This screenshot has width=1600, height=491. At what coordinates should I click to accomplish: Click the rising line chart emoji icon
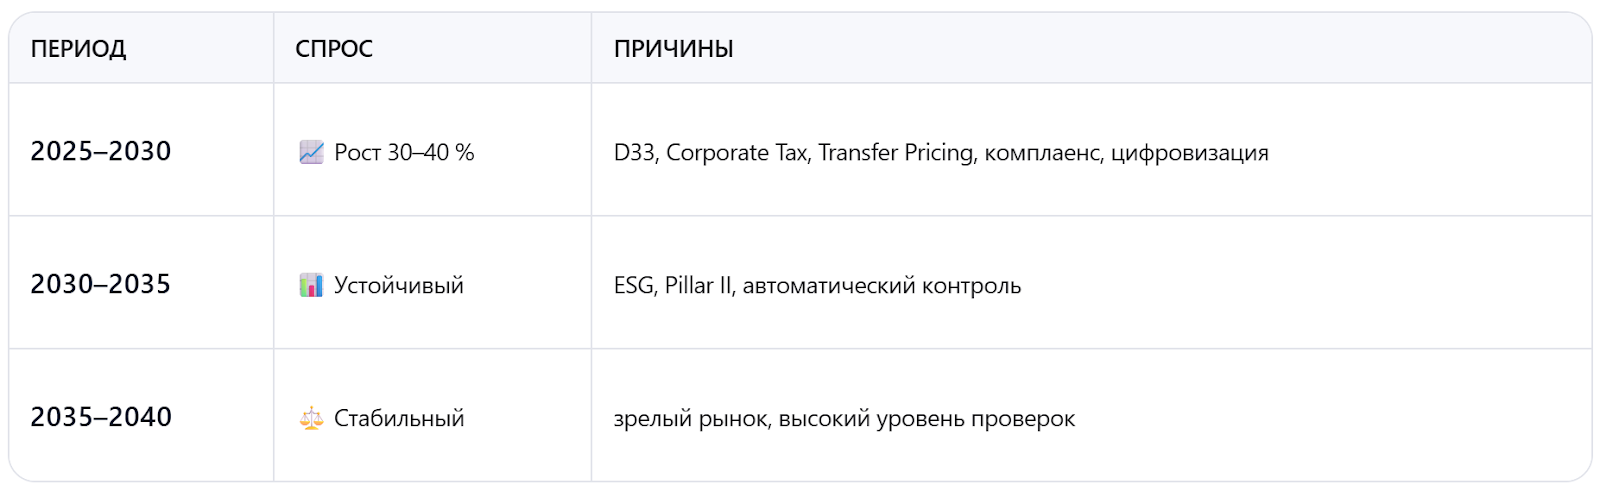pyautogui.click(x=311, y=152)
